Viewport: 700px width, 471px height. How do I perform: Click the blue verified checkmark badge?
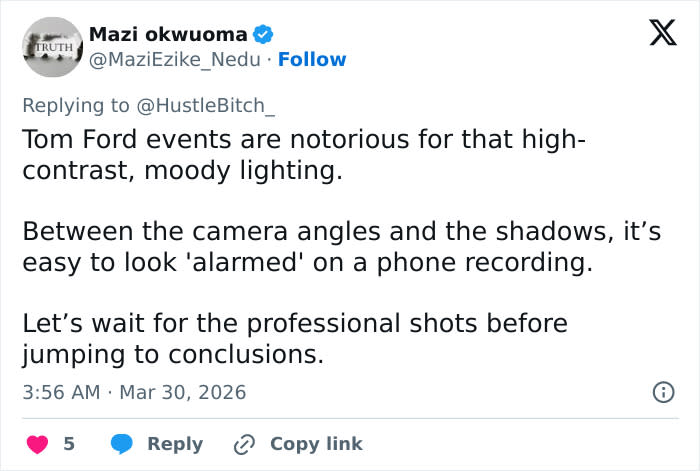pyautogui.click(x=263, y=34)
